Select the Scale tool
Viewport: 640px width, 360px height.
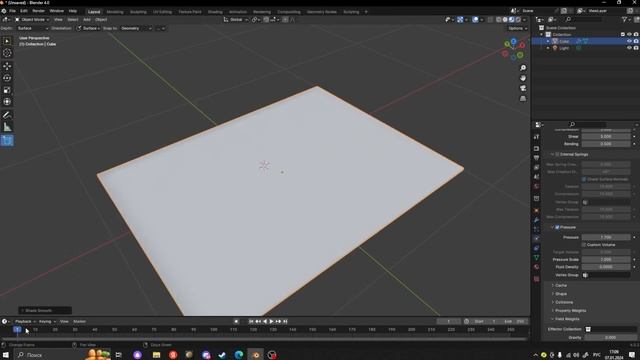[x=7, y=90]
